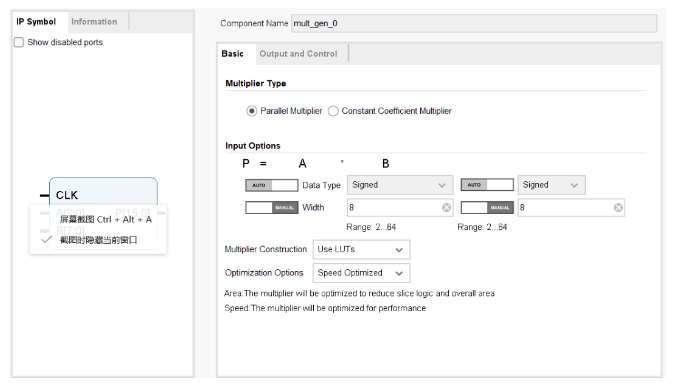The width and height of the screenshot is (675, 387).
Task: Switch to the Output and Control tab
Action: point(298,54)
